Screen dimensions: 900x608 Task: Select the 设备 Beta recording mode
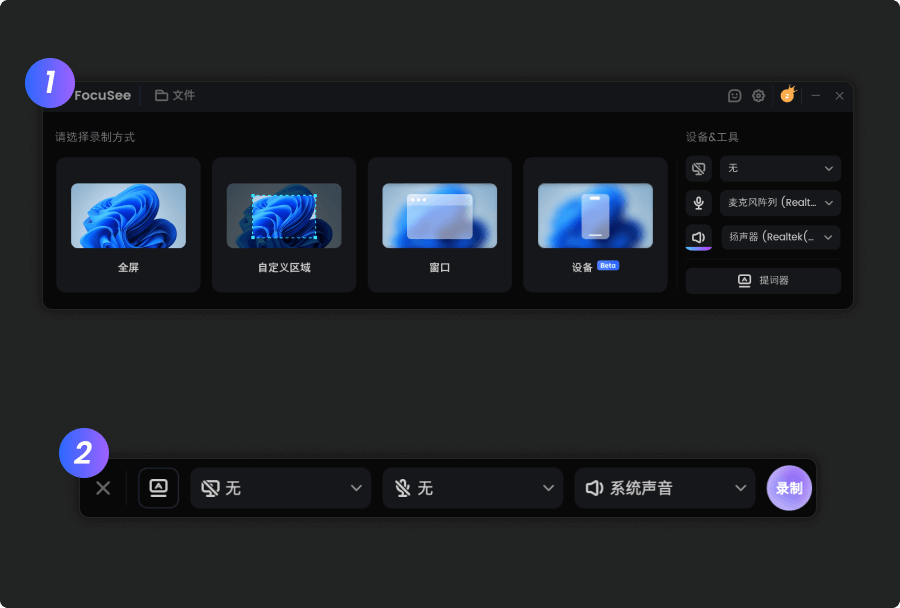(595, 224)
